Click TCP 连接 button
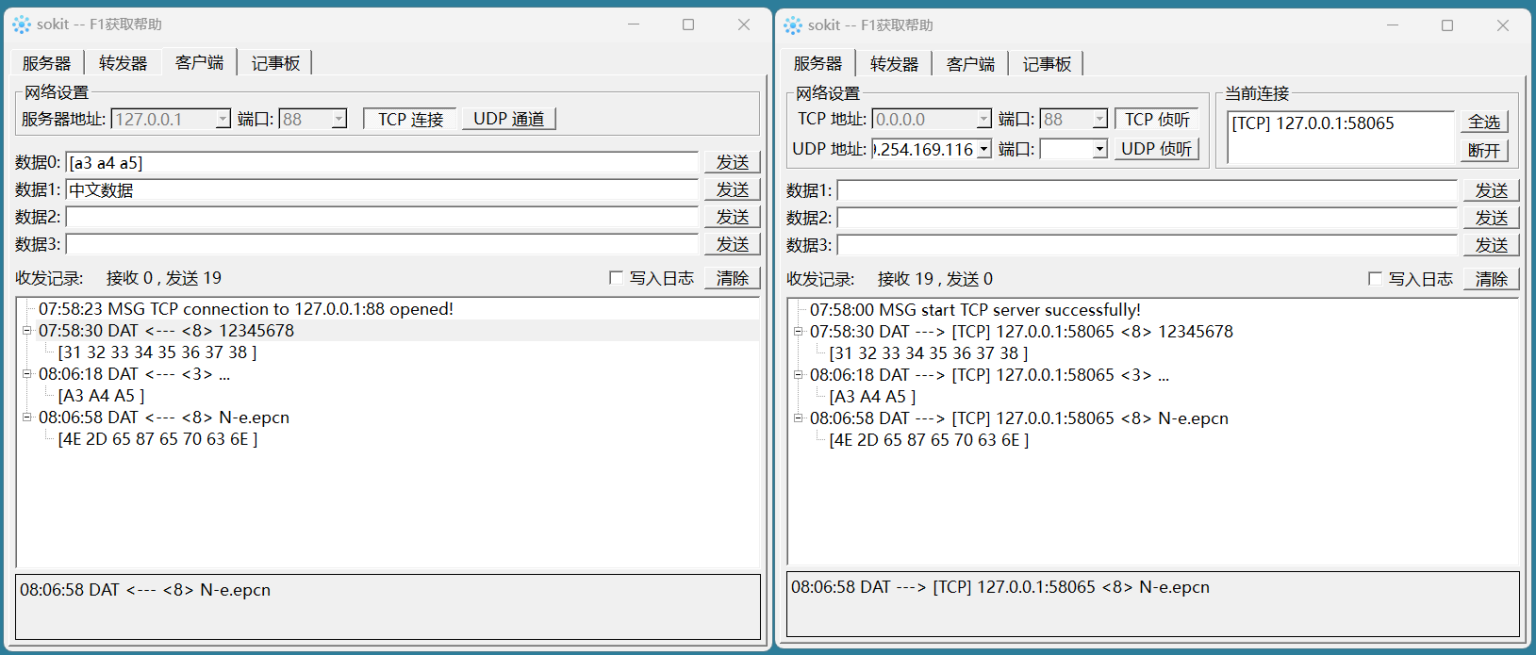Screen dimensions: 1536x655 [410, 119]
